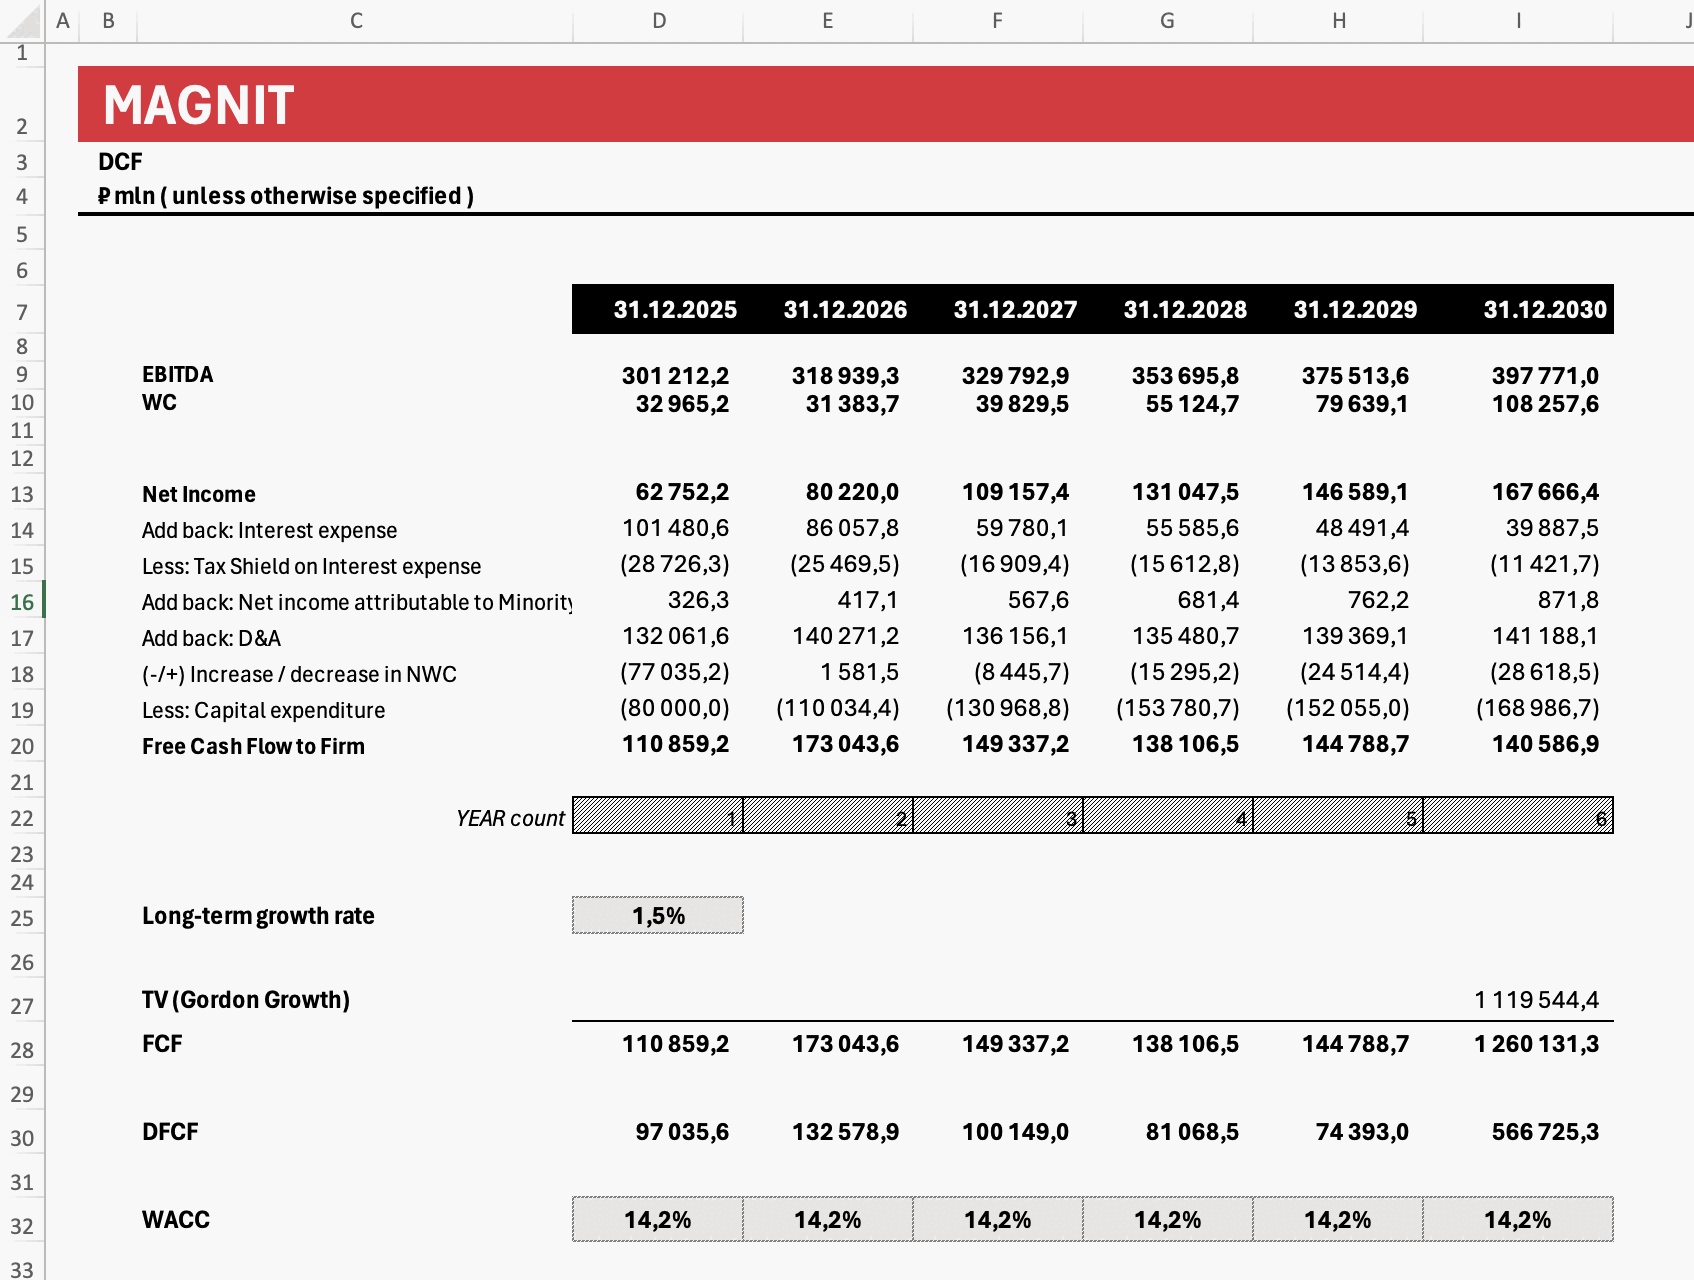Select column I header
Viewport: 1694px width, 1280px height.
pos(1518,20)
